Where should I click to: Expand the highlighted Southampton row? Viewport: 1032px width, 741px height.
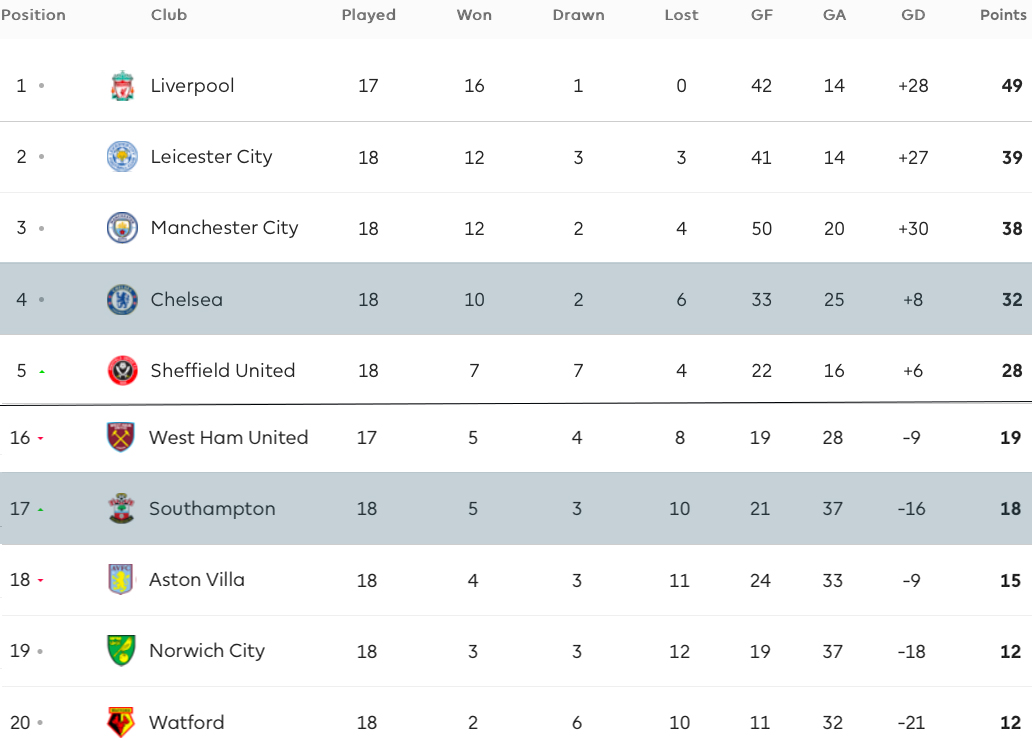(516, 509)
